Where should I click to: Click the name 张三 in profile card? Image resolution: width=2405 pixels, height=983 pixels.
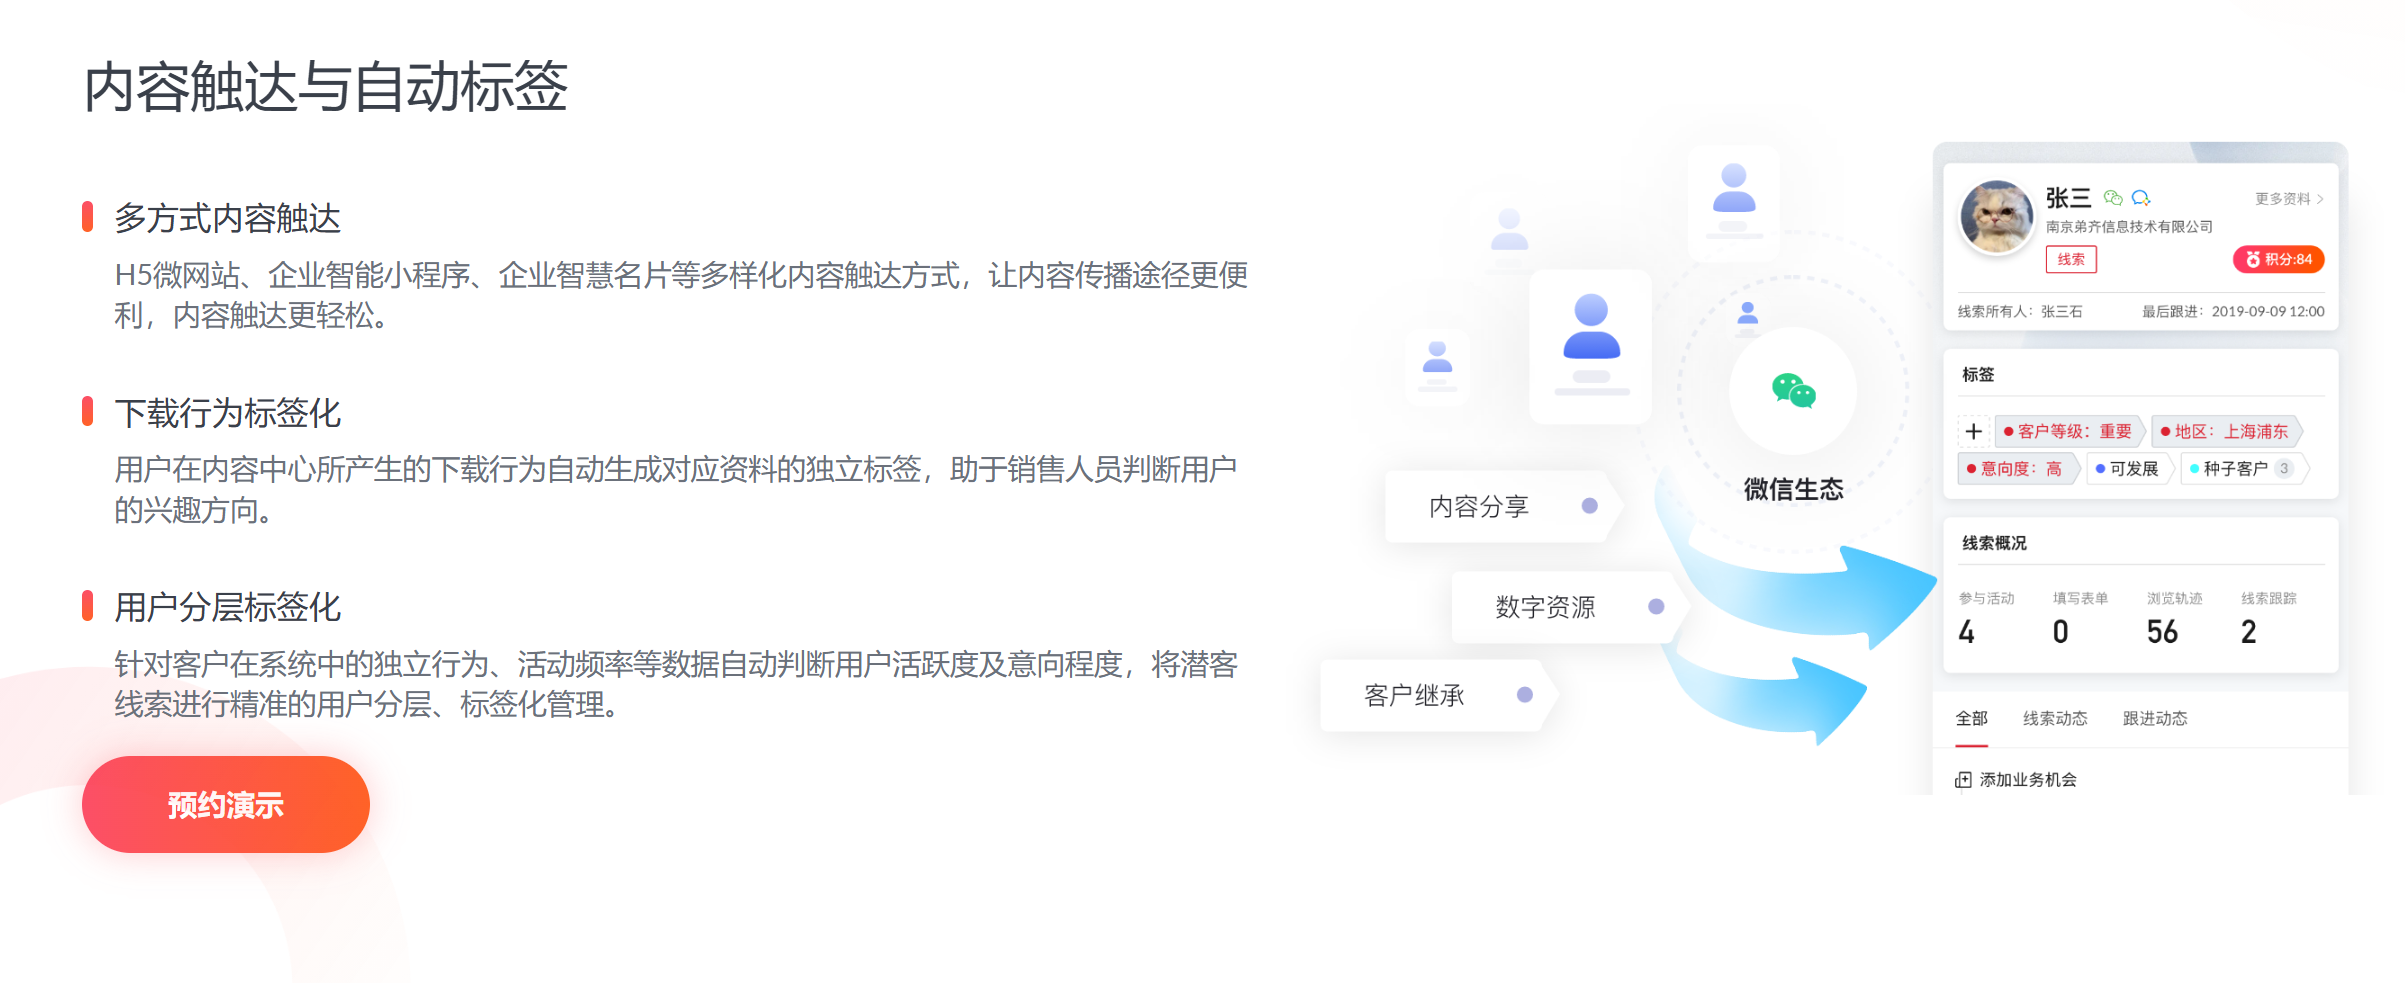pos(2068,198)
